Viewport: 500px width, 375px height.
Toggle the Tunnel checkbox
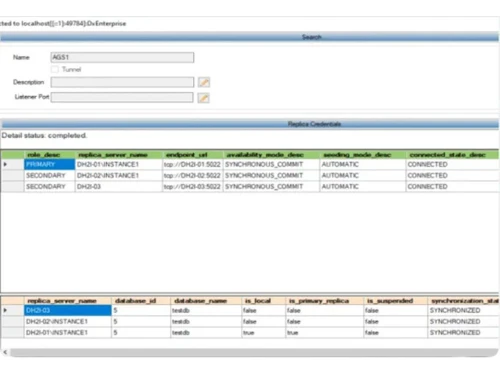[55, 69]
